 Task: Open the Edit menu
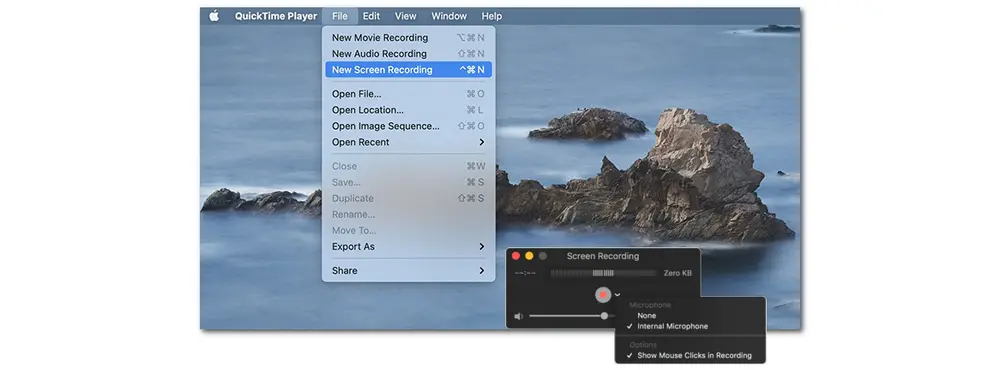tap(371, 16)
